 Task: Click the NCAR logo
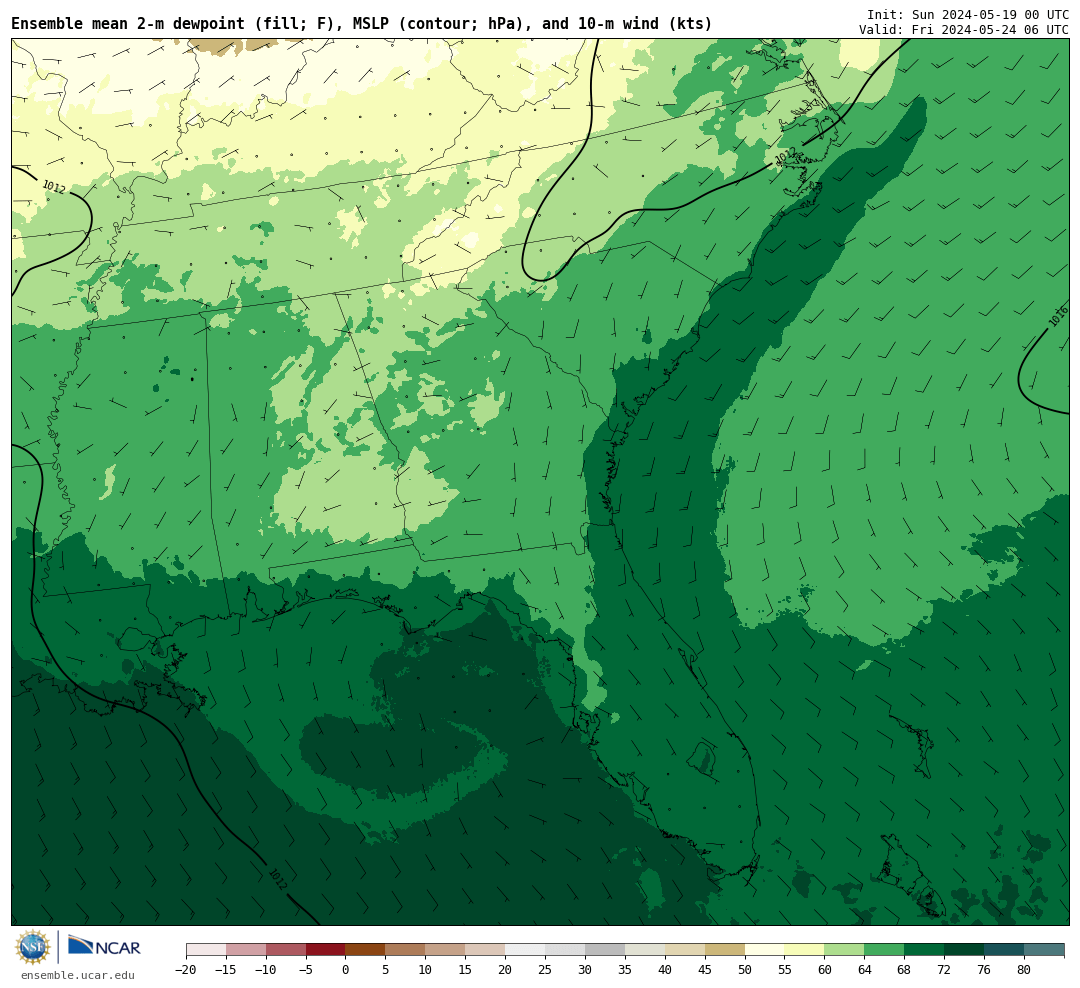tap(104, 946)
